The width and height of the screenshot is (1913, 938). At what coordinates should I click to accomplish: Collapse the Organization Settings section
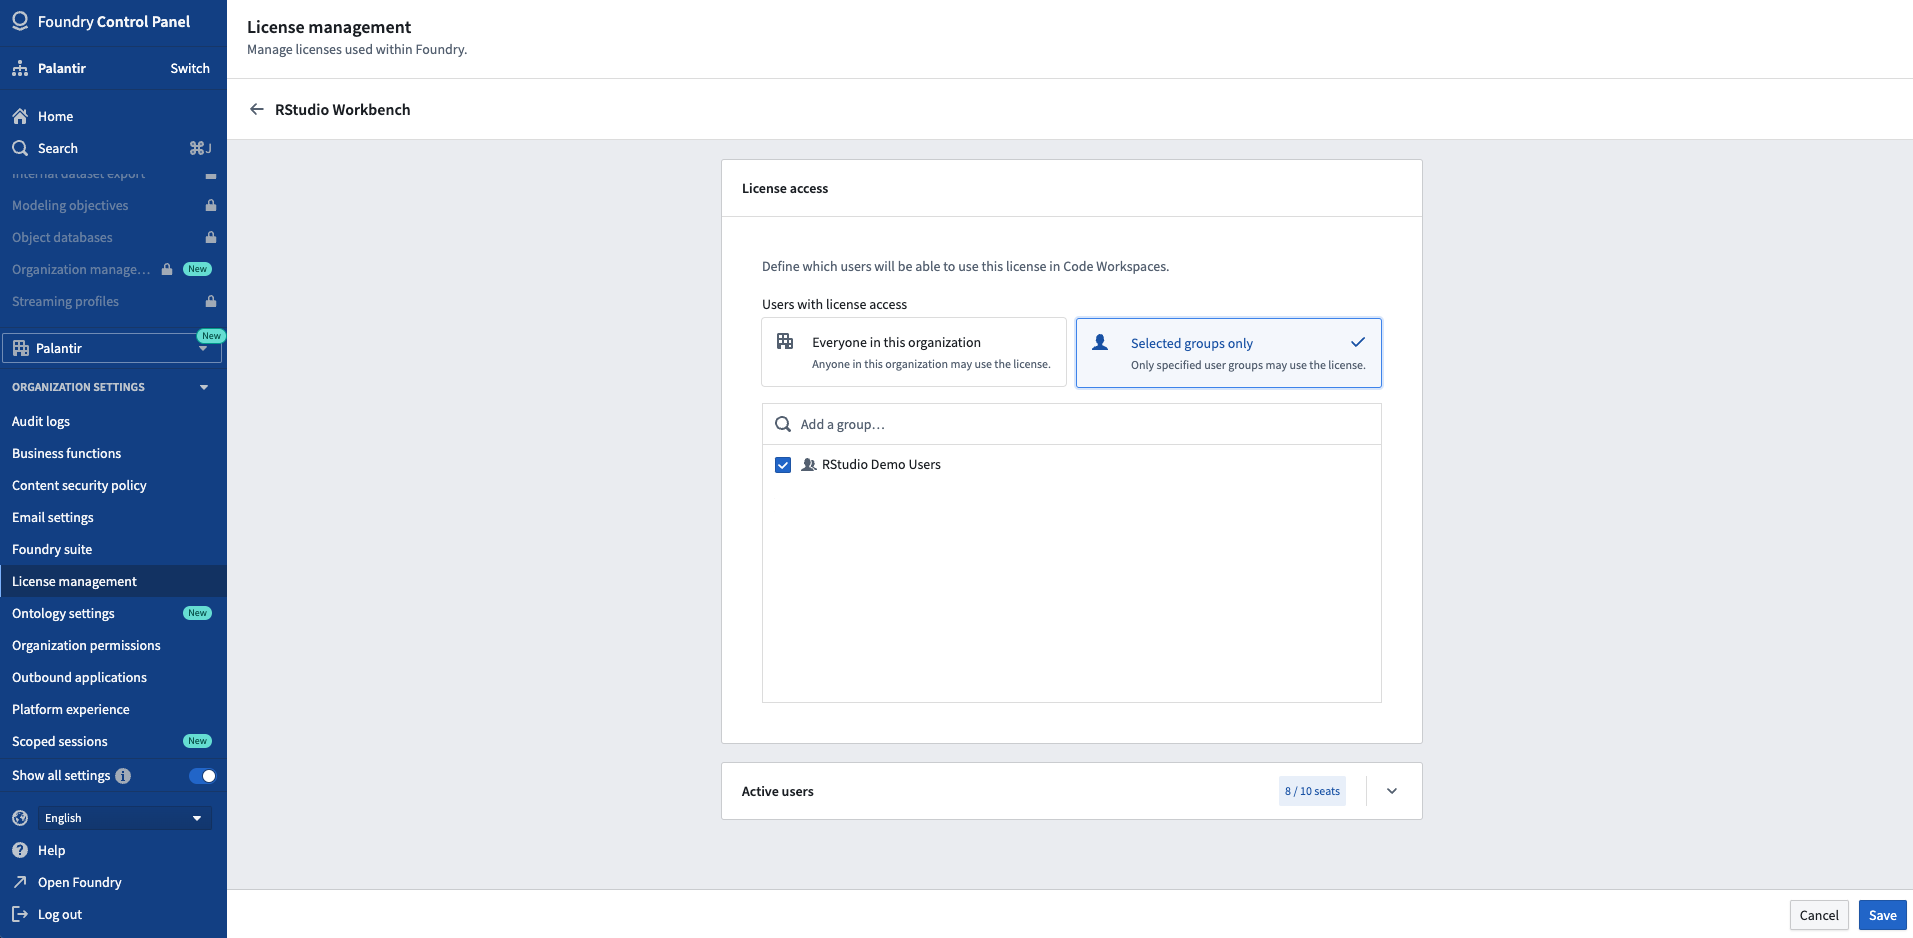click(x=204, y=387)
